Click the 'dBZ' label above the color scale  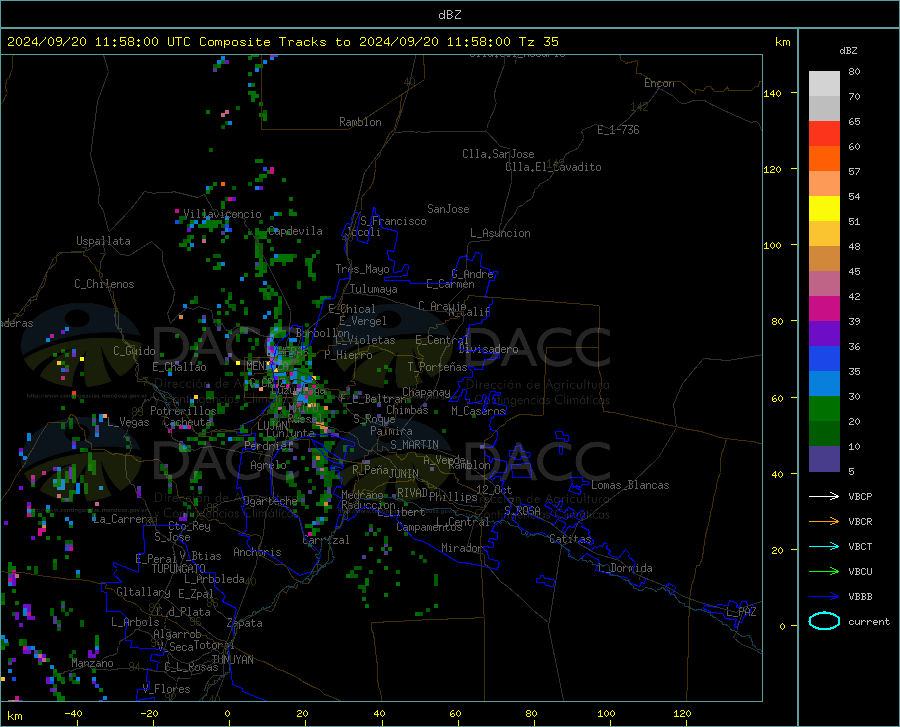coord(848,50)
